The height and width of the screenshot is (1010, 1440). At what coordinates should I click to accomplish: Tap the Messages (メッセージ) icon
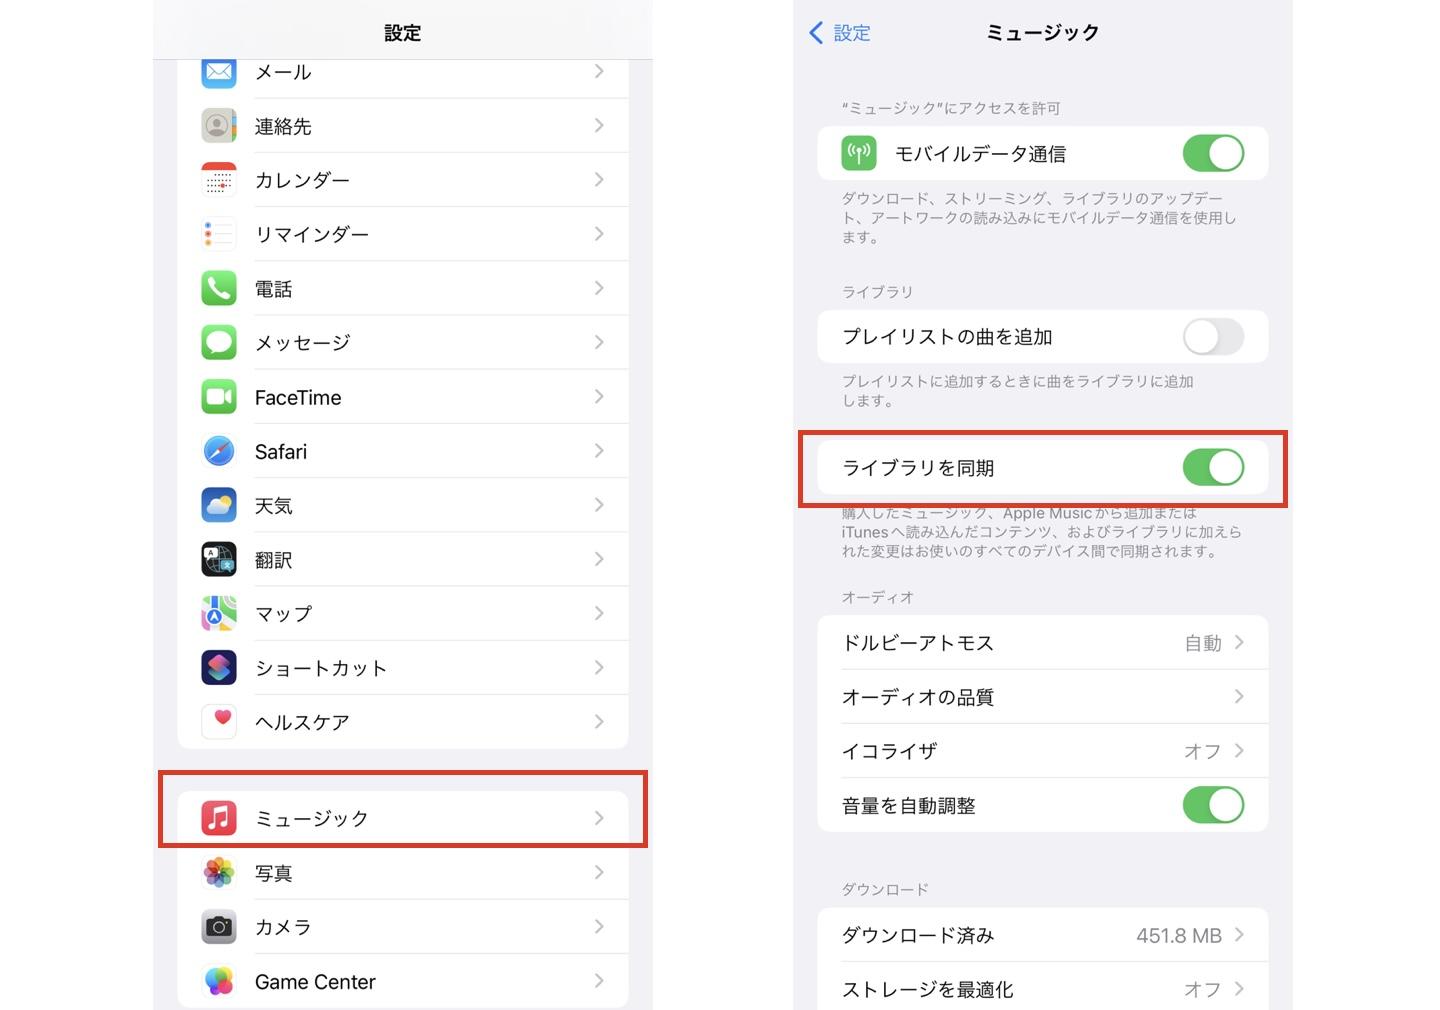(x=219, y=342)
